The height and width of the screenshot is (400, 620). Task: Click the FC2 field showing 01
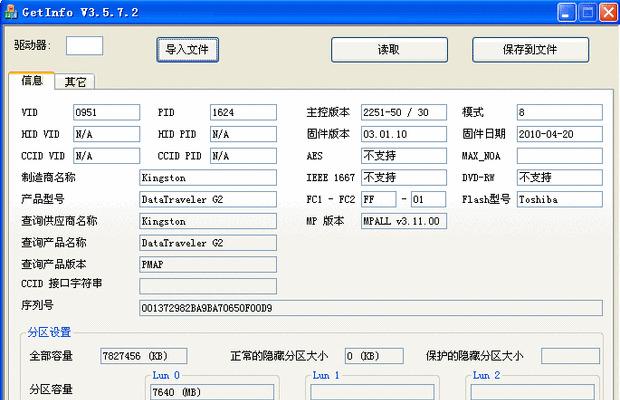point(429,199)
